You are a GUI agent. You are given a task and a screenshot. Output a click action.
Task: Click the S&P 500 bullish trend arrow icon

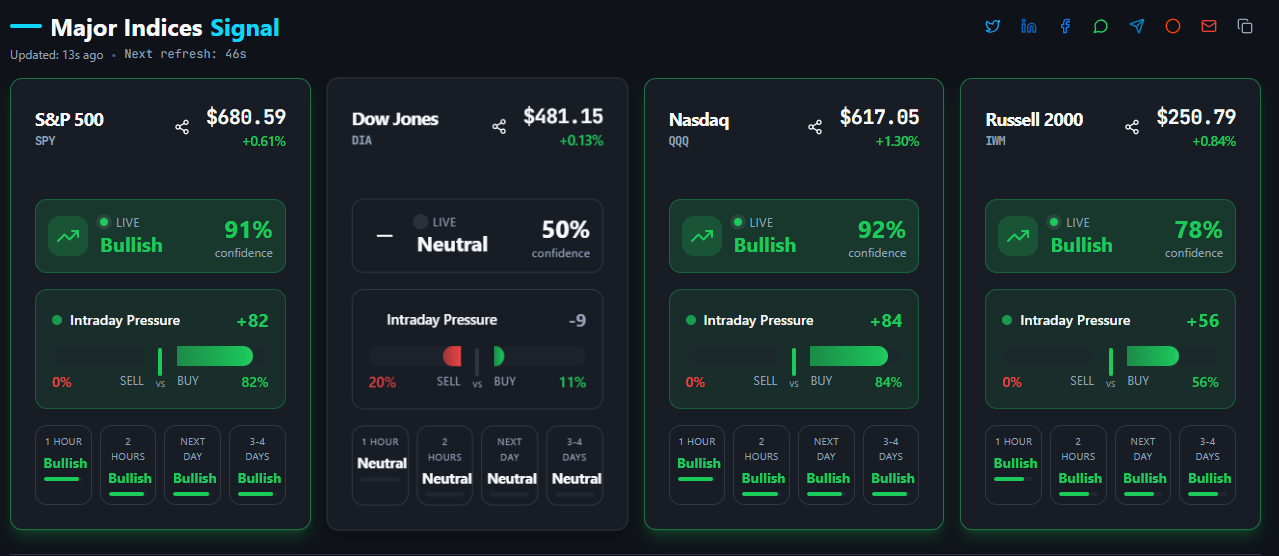pos(68,236)
